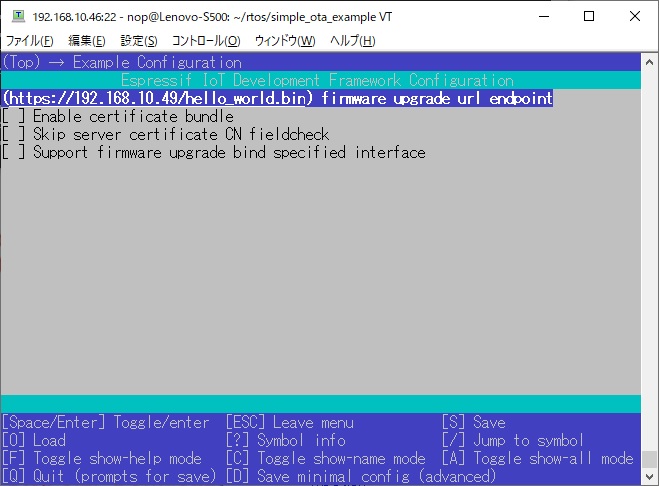This screenshot has height=486, width=659.
Task: Open the ファイル(F) menu
Action: click(29, 41)
